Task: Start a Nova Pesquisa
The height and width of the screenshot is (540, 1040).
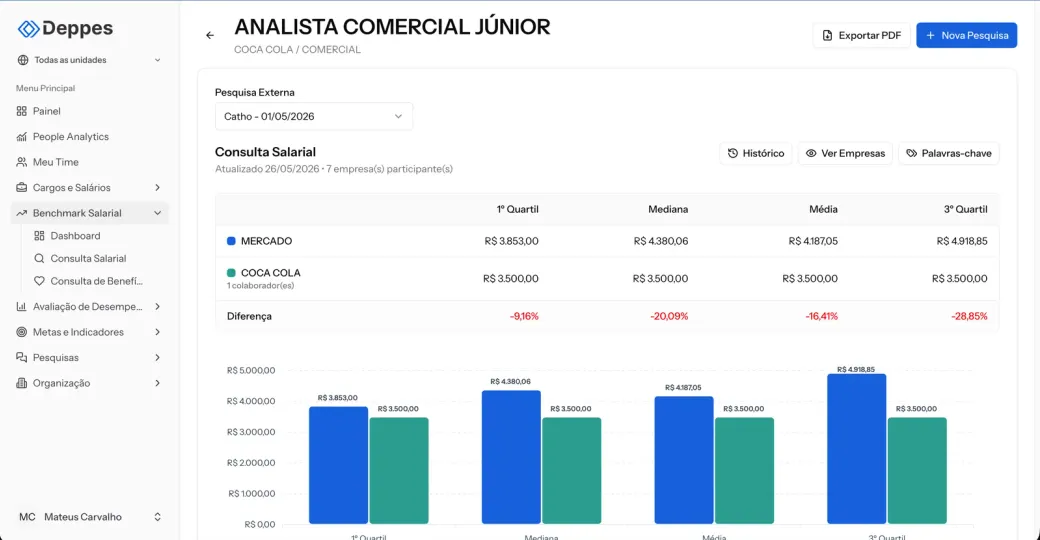Action: click(x=966, y=35)
